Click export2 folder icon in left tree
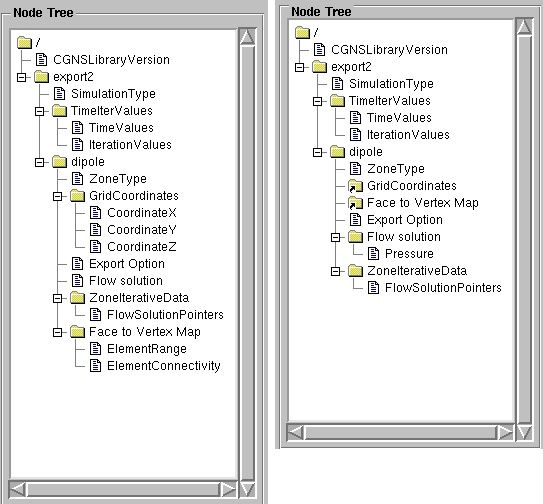Screen dimensions: 543x504 42,77
